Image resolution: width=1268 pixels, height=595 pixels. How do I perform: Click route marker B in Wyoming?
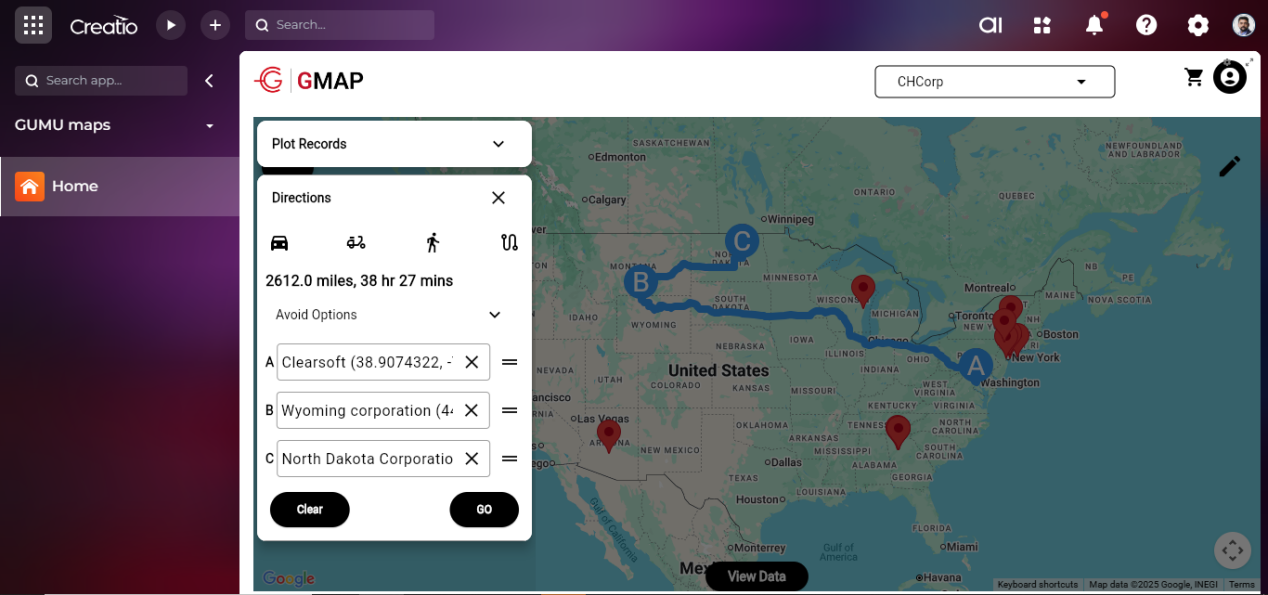(641, 282)
